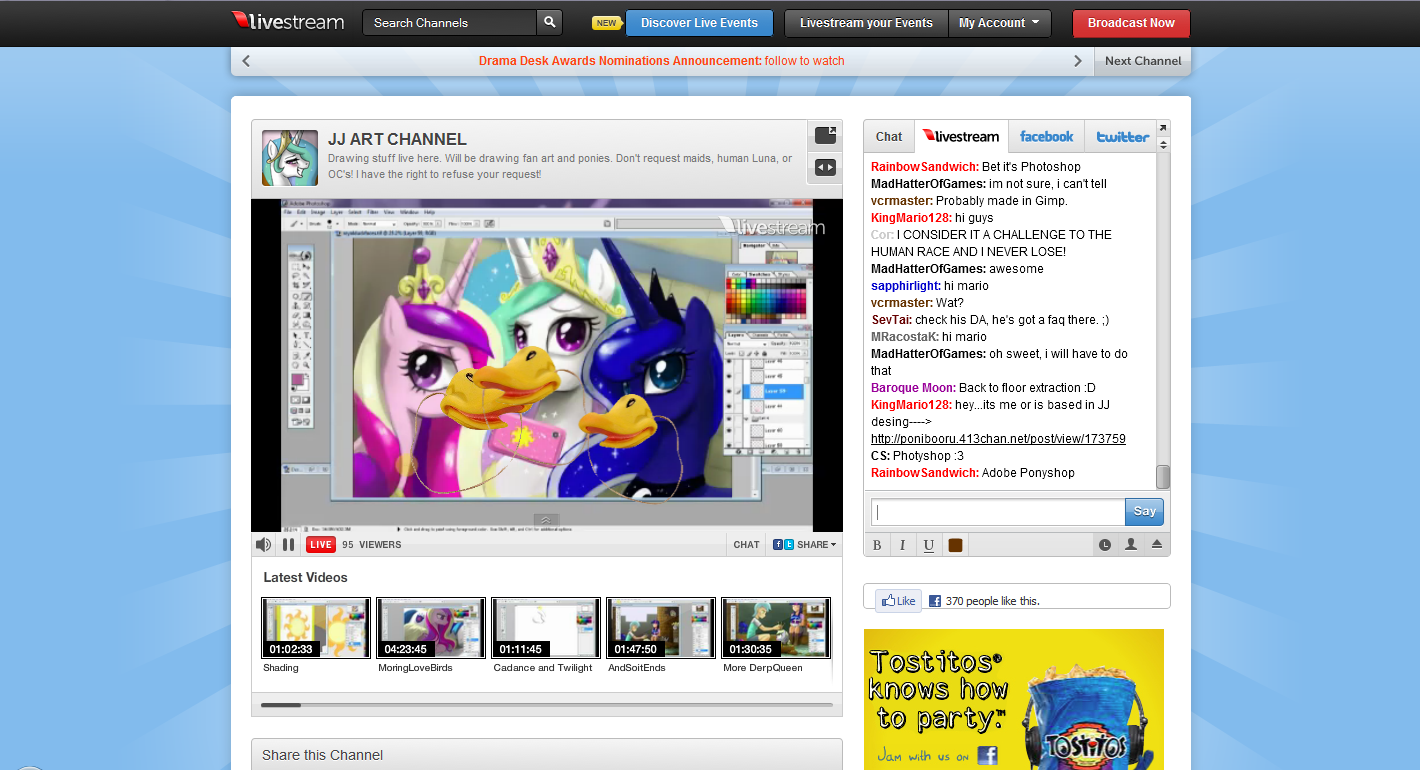Viewport: 1420px width, 770px height.
Task: Pick the brown chat text color swatch
Action: click(x=955, y=545)
